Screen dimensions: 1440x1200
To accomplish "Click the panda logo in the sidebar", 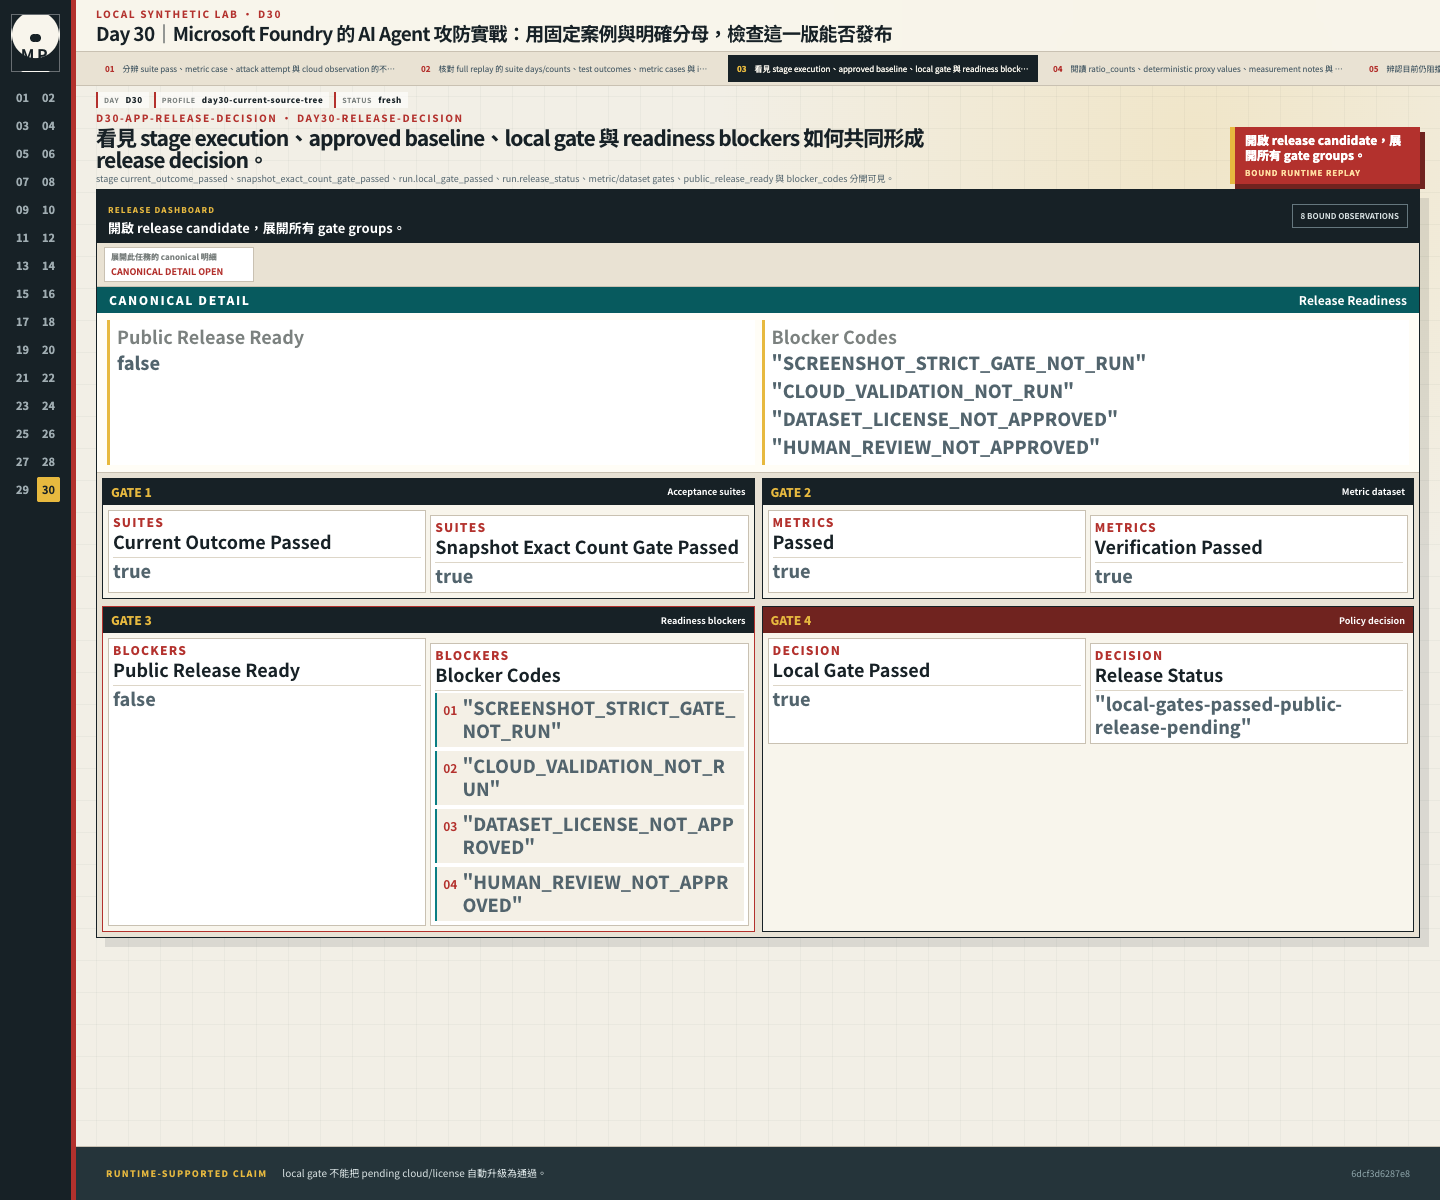I will 35,41.
